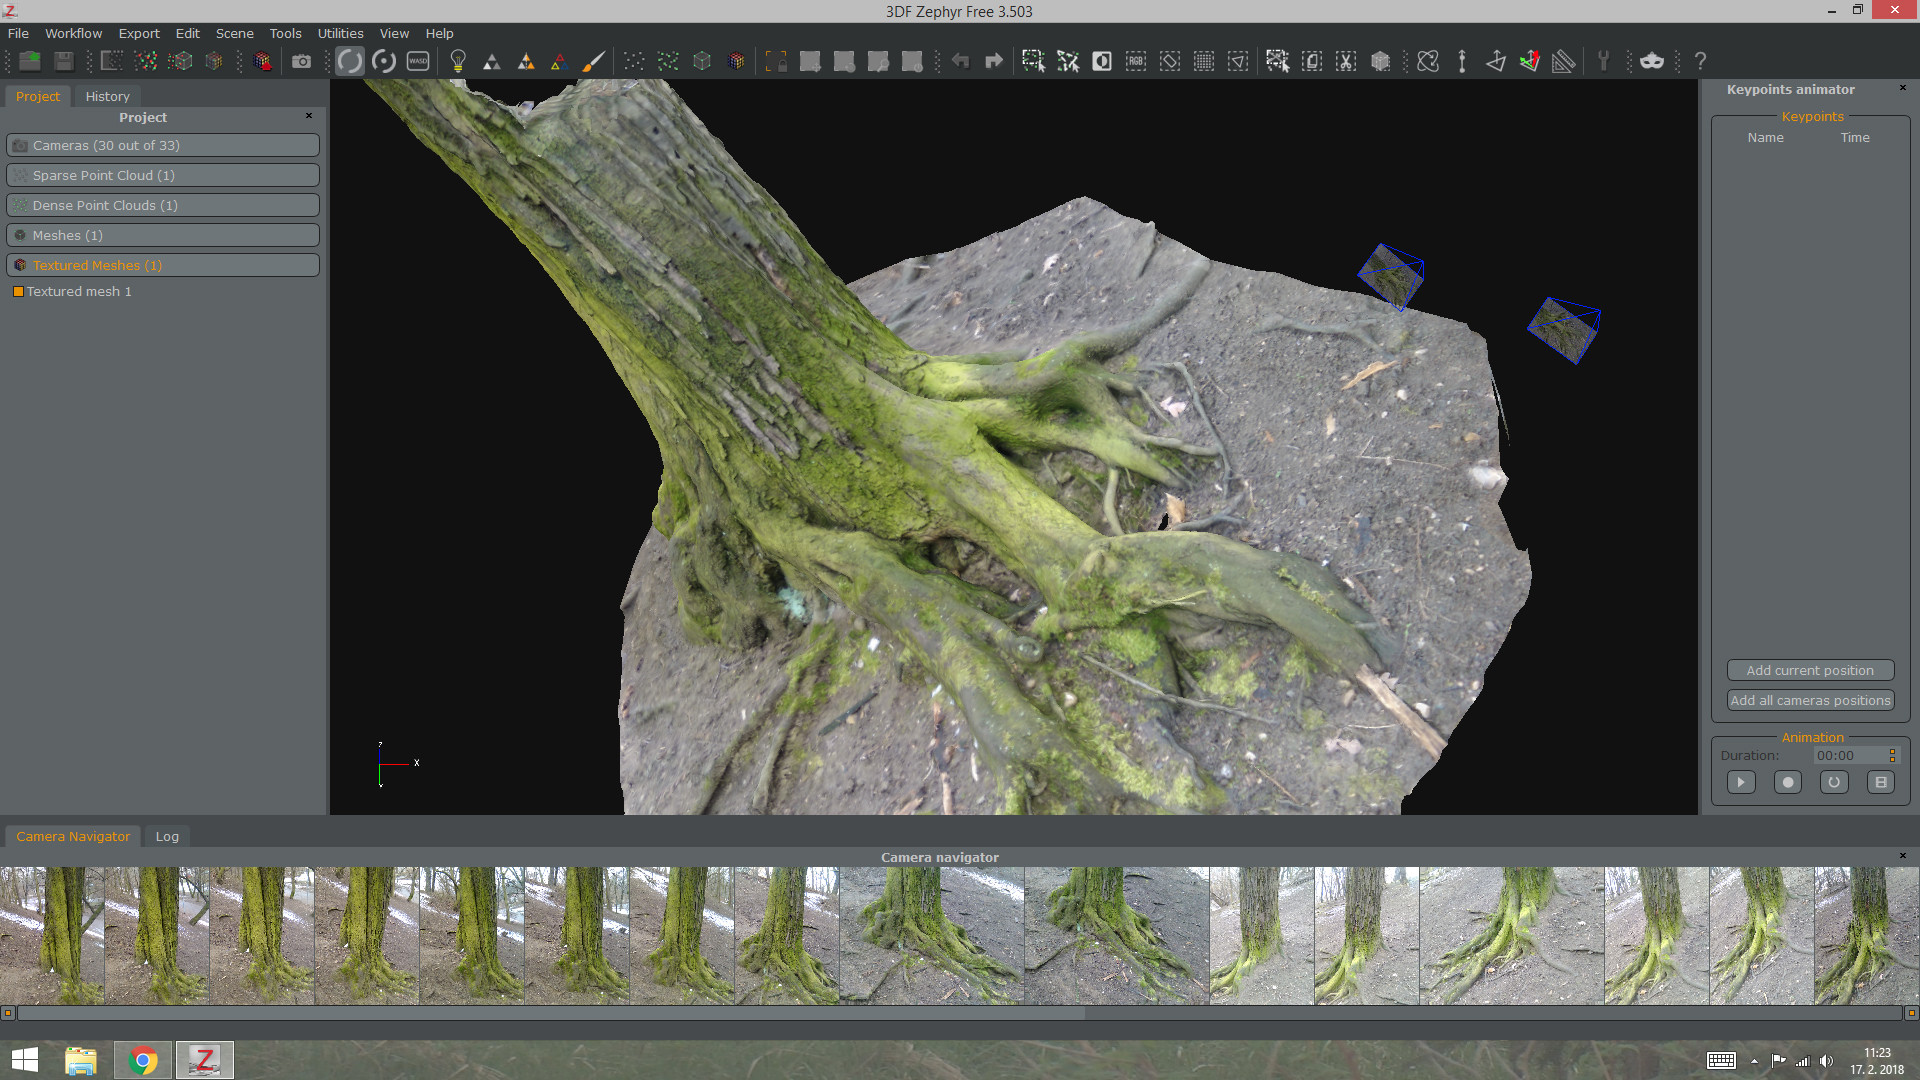Click the masks tool icon
The width and height of the screenshot is (1920, 1080).
pyautogui.click(x=1652, y=61)
